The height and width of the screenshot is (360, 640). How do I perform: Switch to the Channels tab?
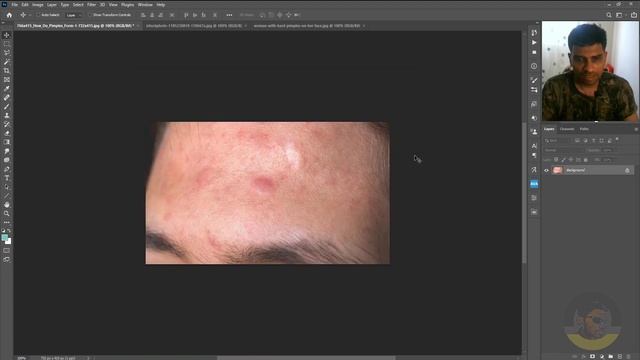(567, 129)
